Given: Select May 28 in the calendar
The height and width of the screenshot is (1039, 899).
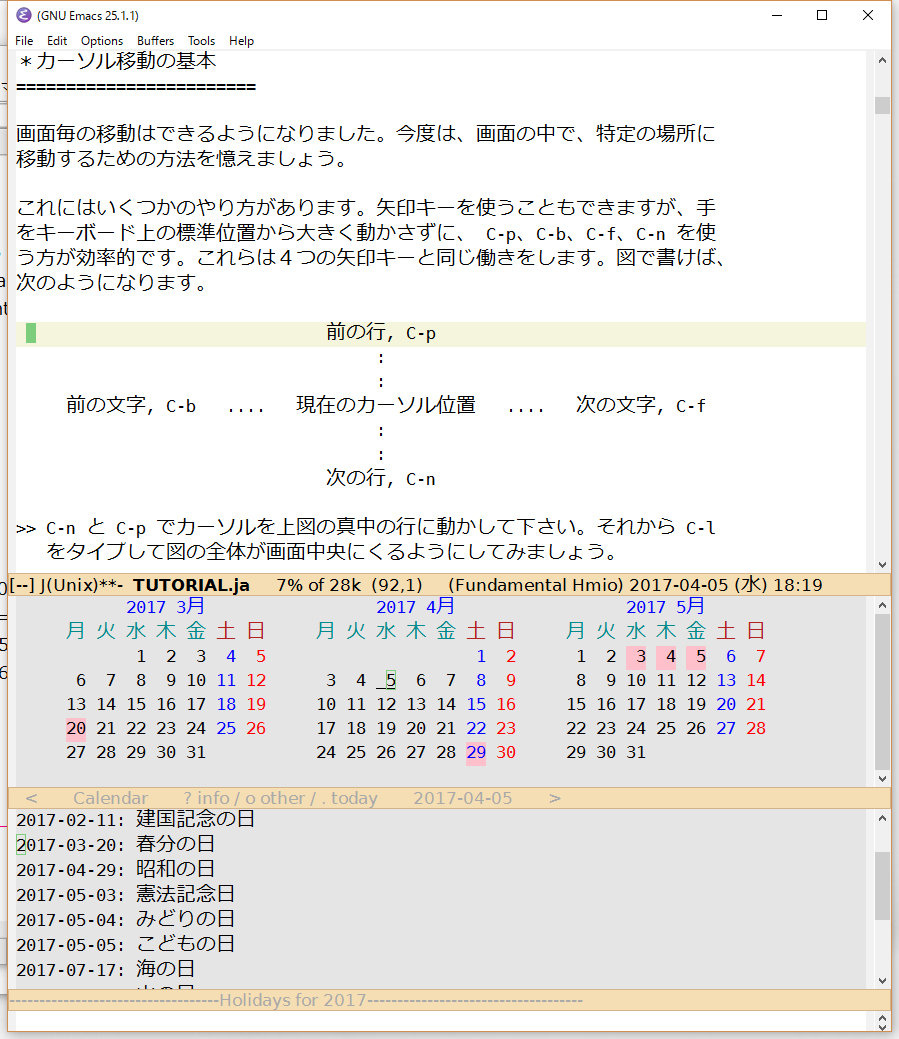Looking at the screenshot, I should 756,728.
